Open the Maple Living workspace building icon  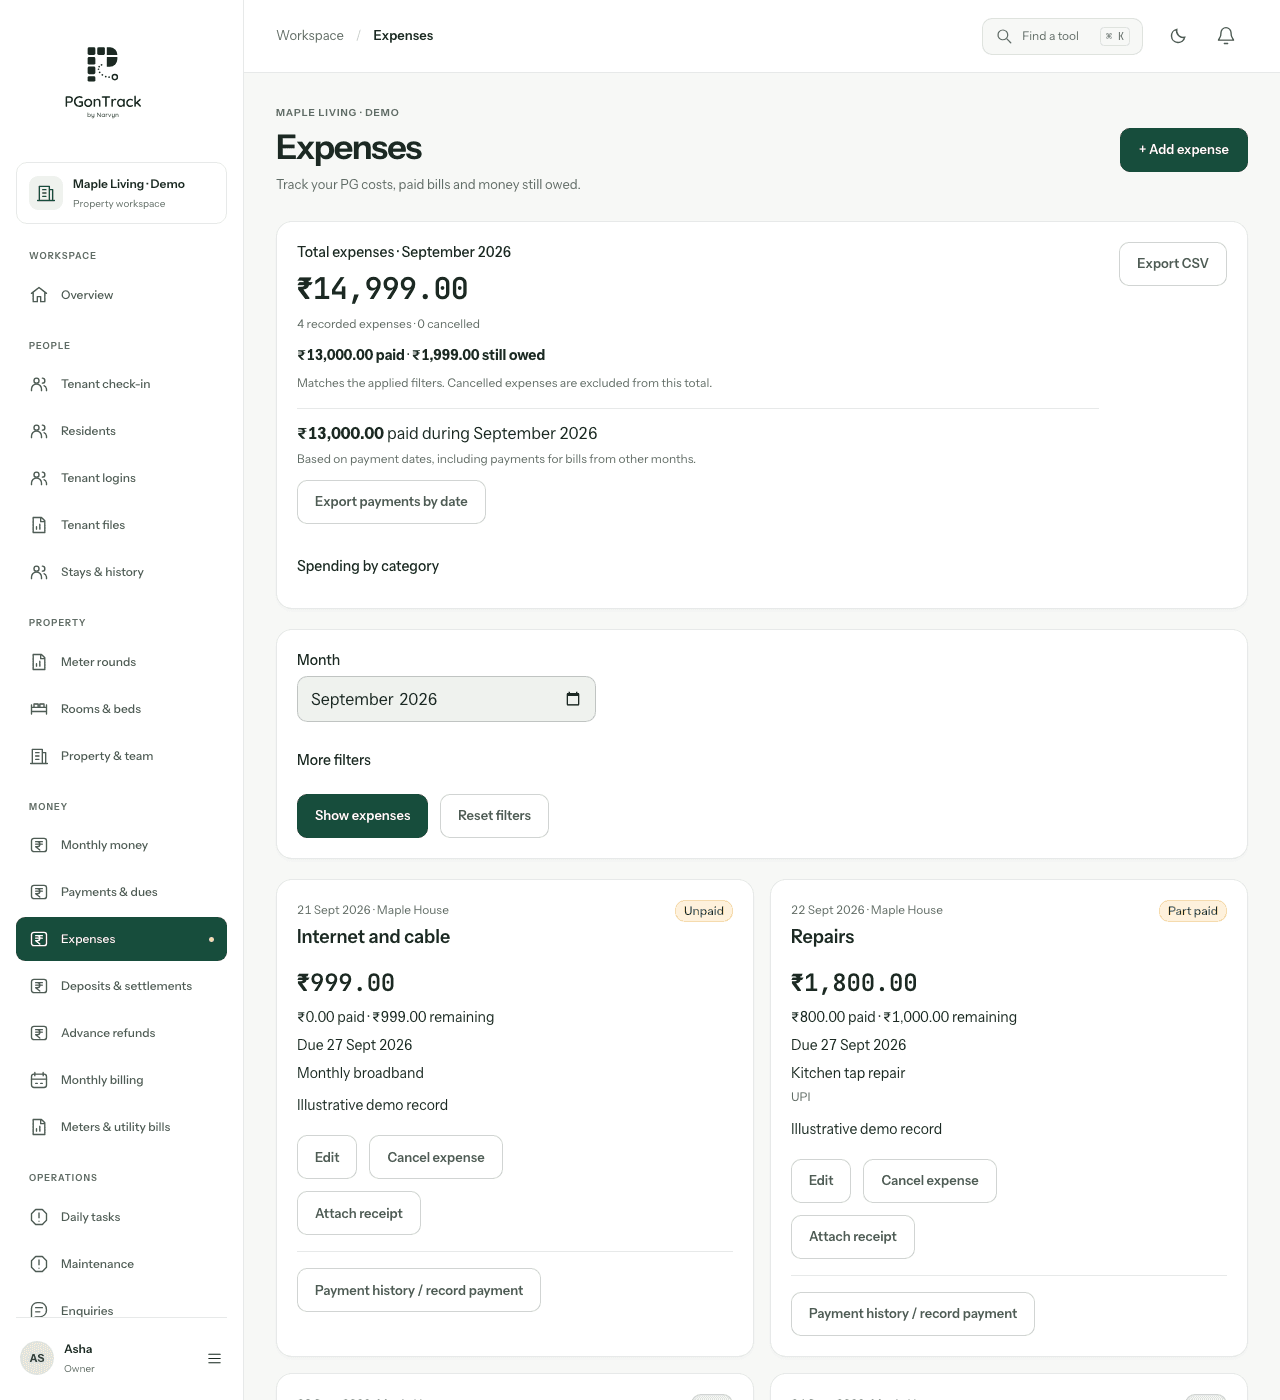pos(46,193)
